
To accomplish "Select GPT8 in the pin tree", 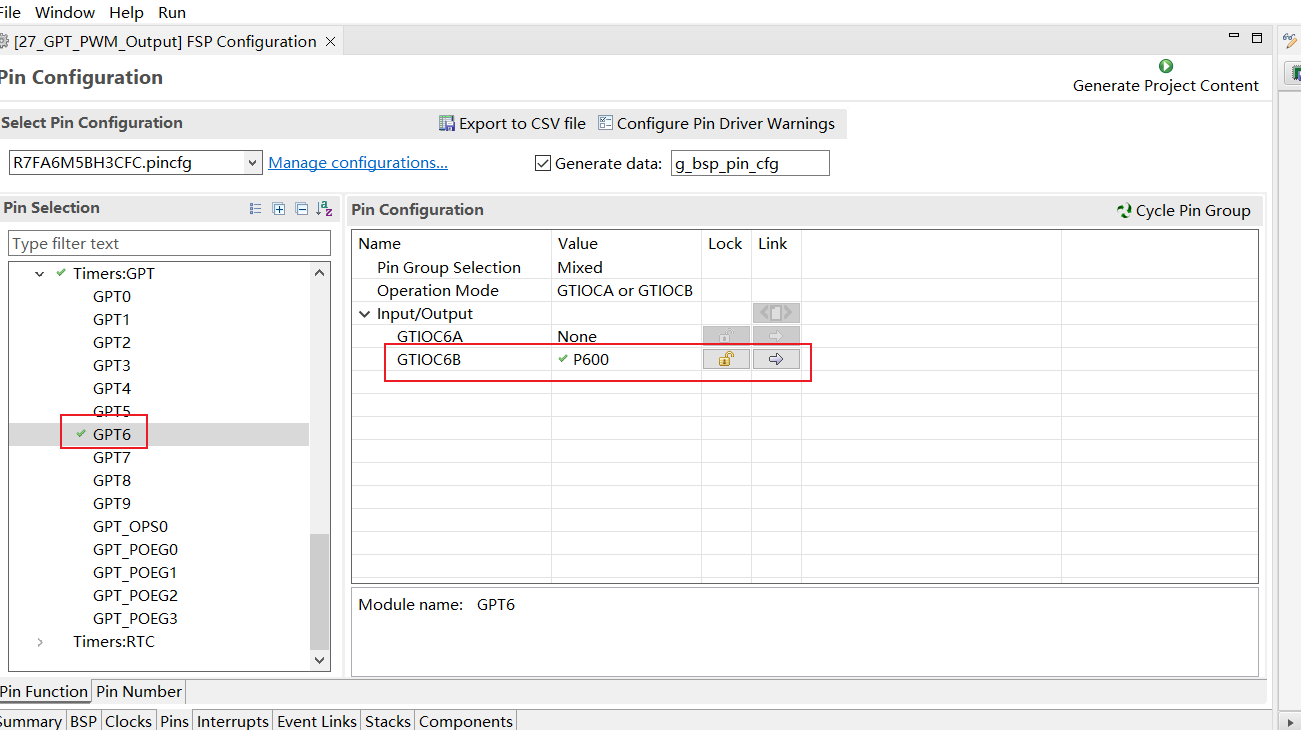I will click(112, 481).
